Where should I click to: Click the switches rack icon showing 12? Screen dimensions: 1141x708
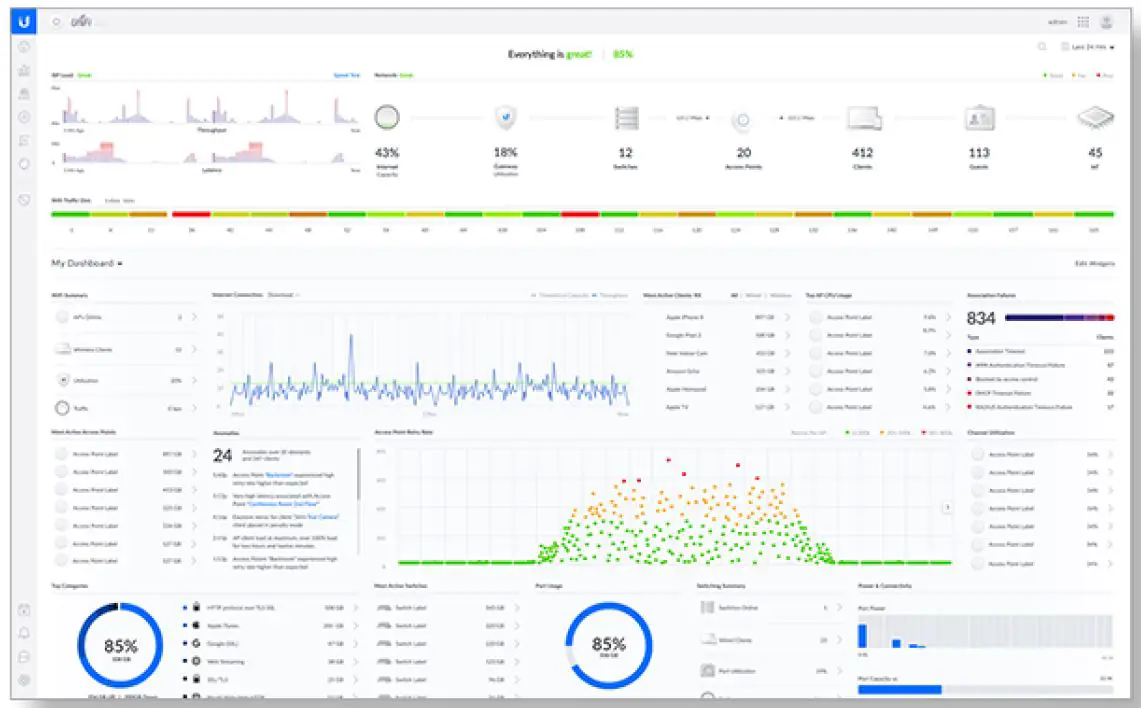626,118
